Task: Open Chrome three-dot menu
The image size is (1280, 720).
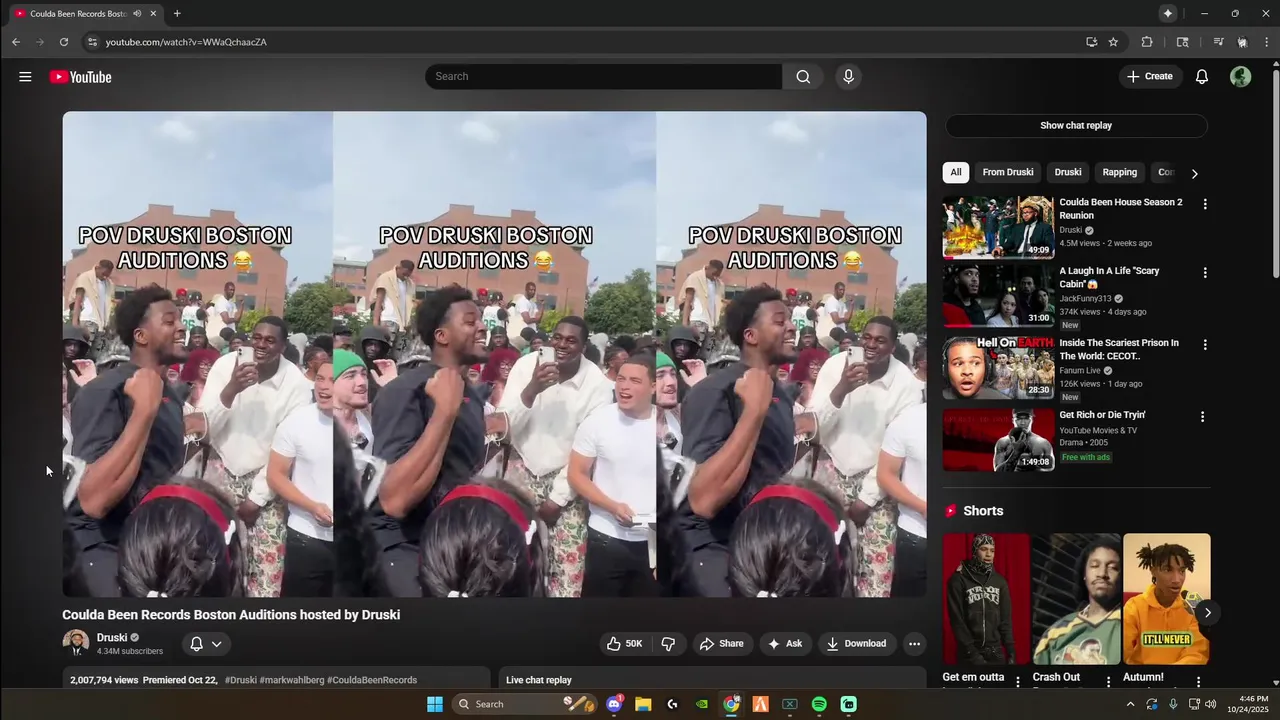Action: (1266, 42)
